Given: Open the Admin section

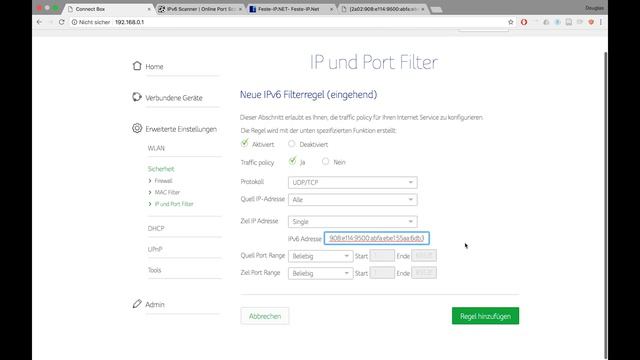Looking at the screenshot, I should pos(155,304).
